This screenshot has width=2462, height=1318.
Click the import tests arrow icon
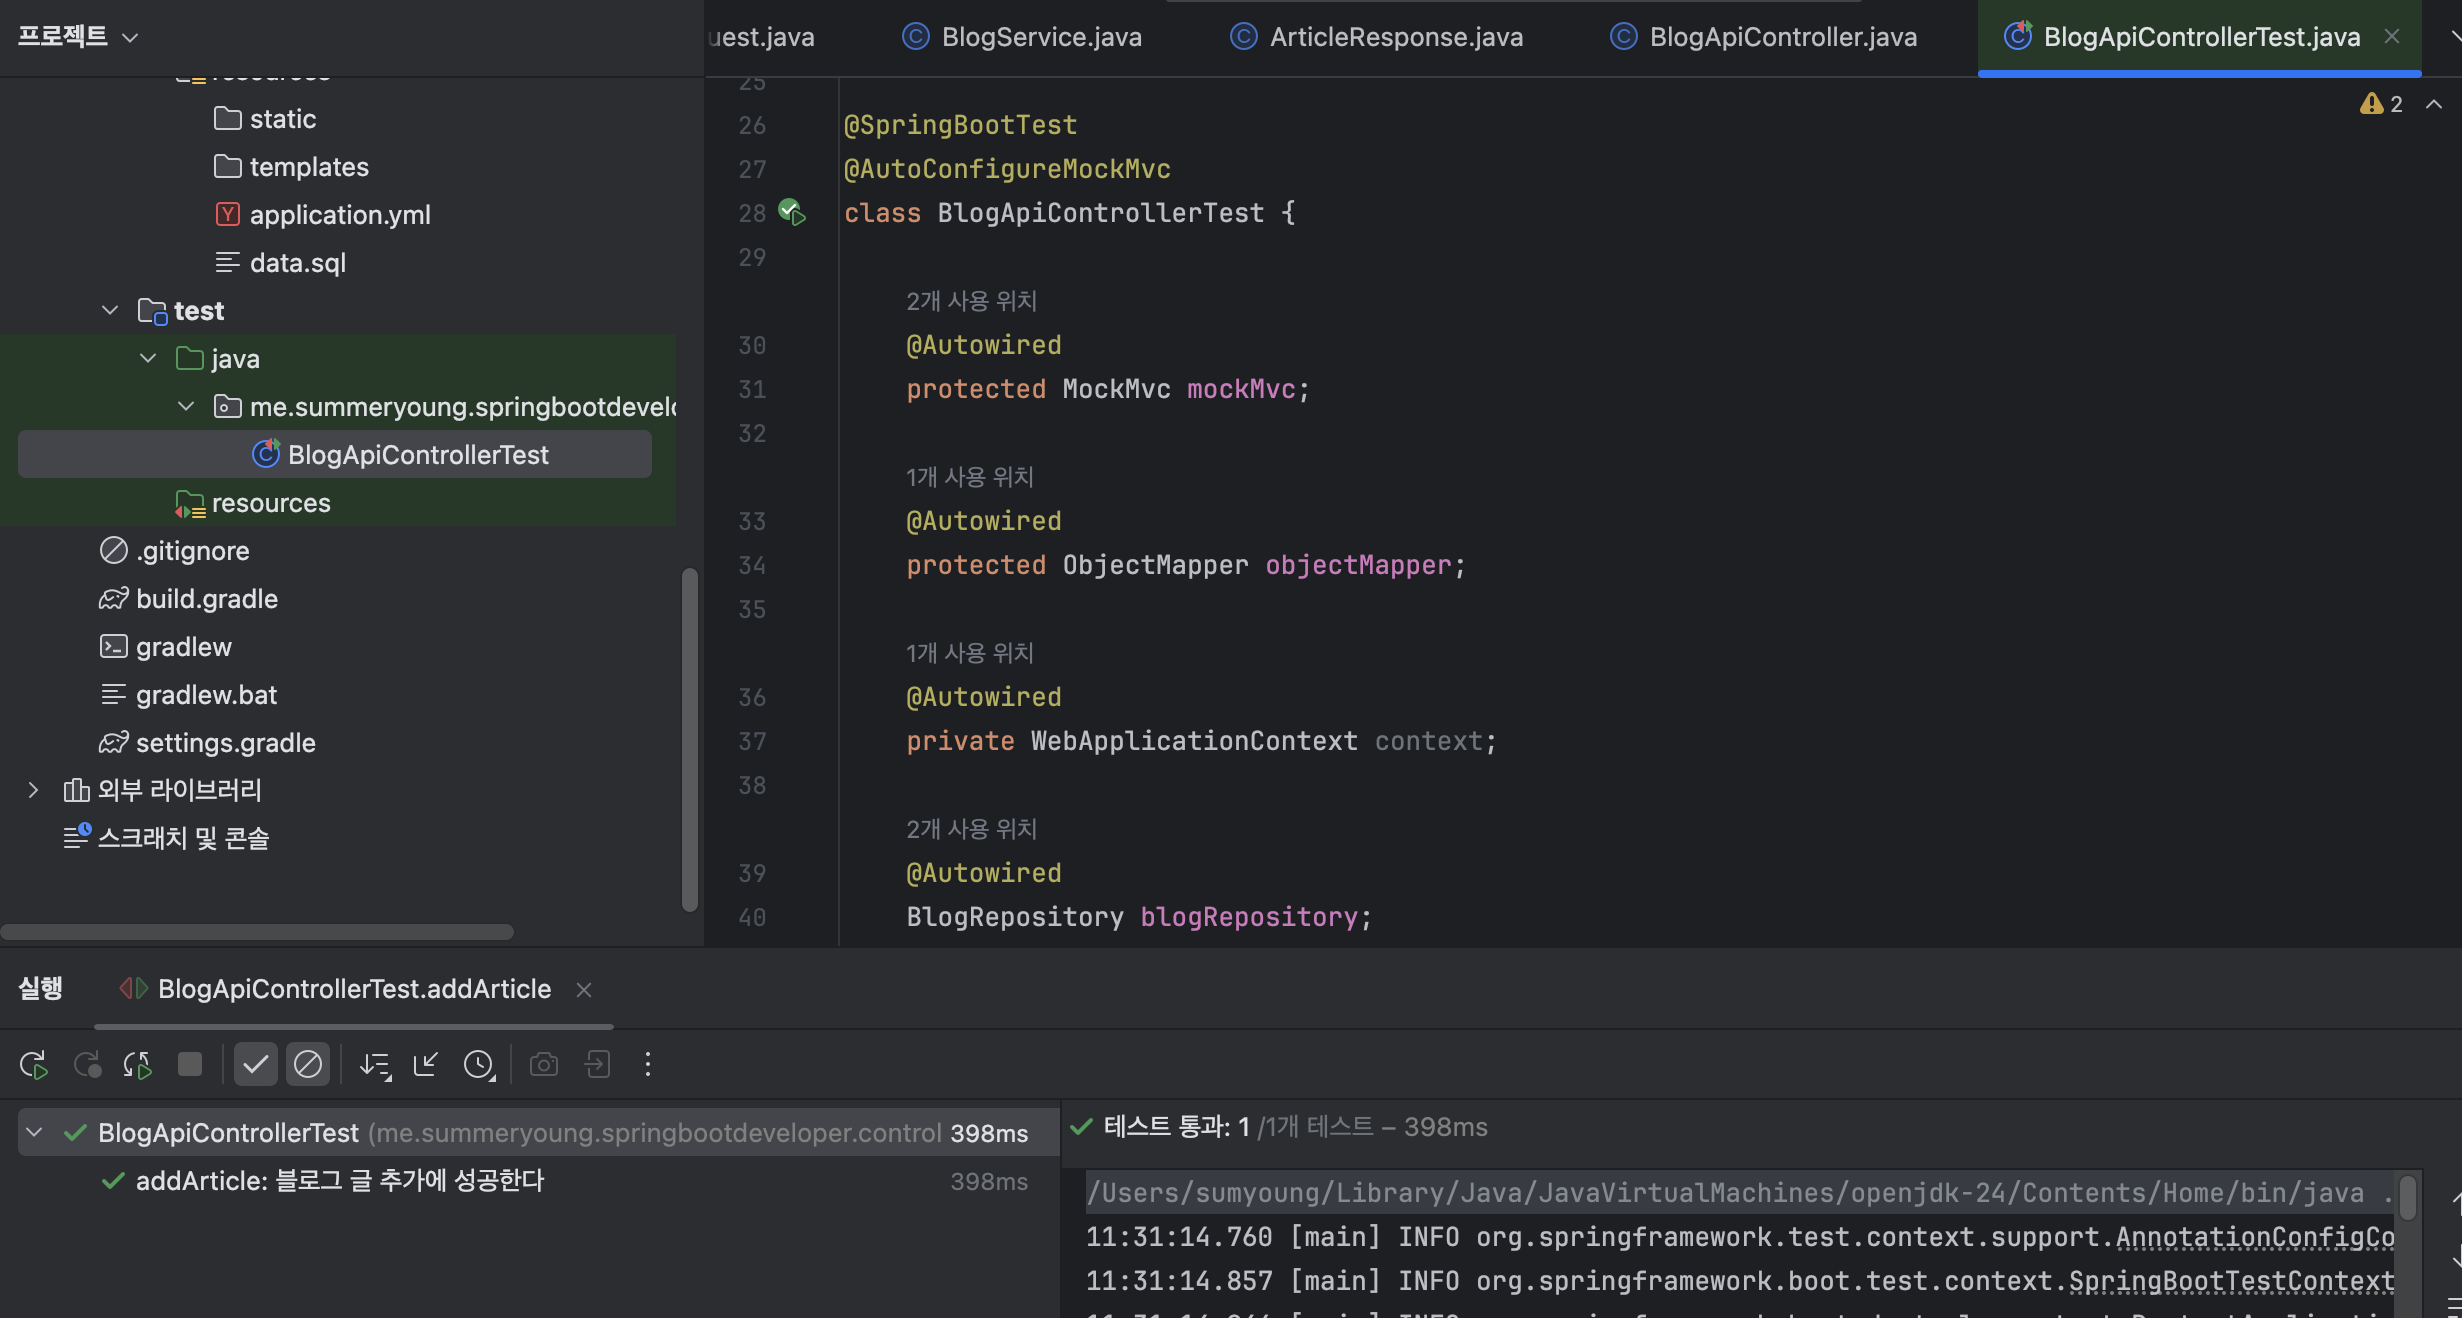(425, 1065)
